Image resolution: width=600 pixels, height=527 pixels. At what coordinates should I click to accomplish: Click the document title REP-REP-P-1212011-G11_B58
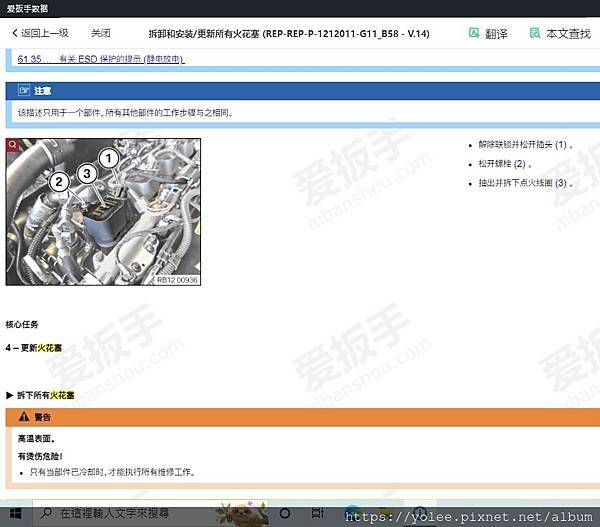click(x=289, y=34)
